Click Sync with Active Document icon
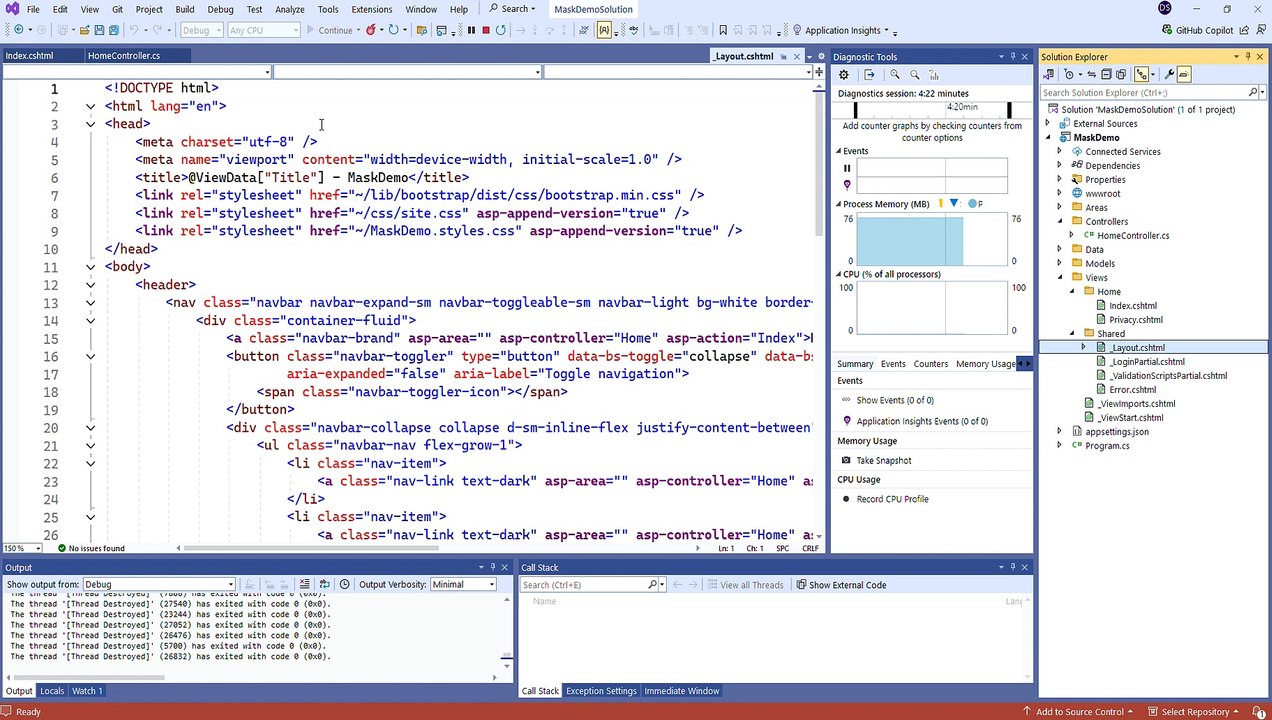The height and width of the screenshot is (720, 1272). [1092, 74]
